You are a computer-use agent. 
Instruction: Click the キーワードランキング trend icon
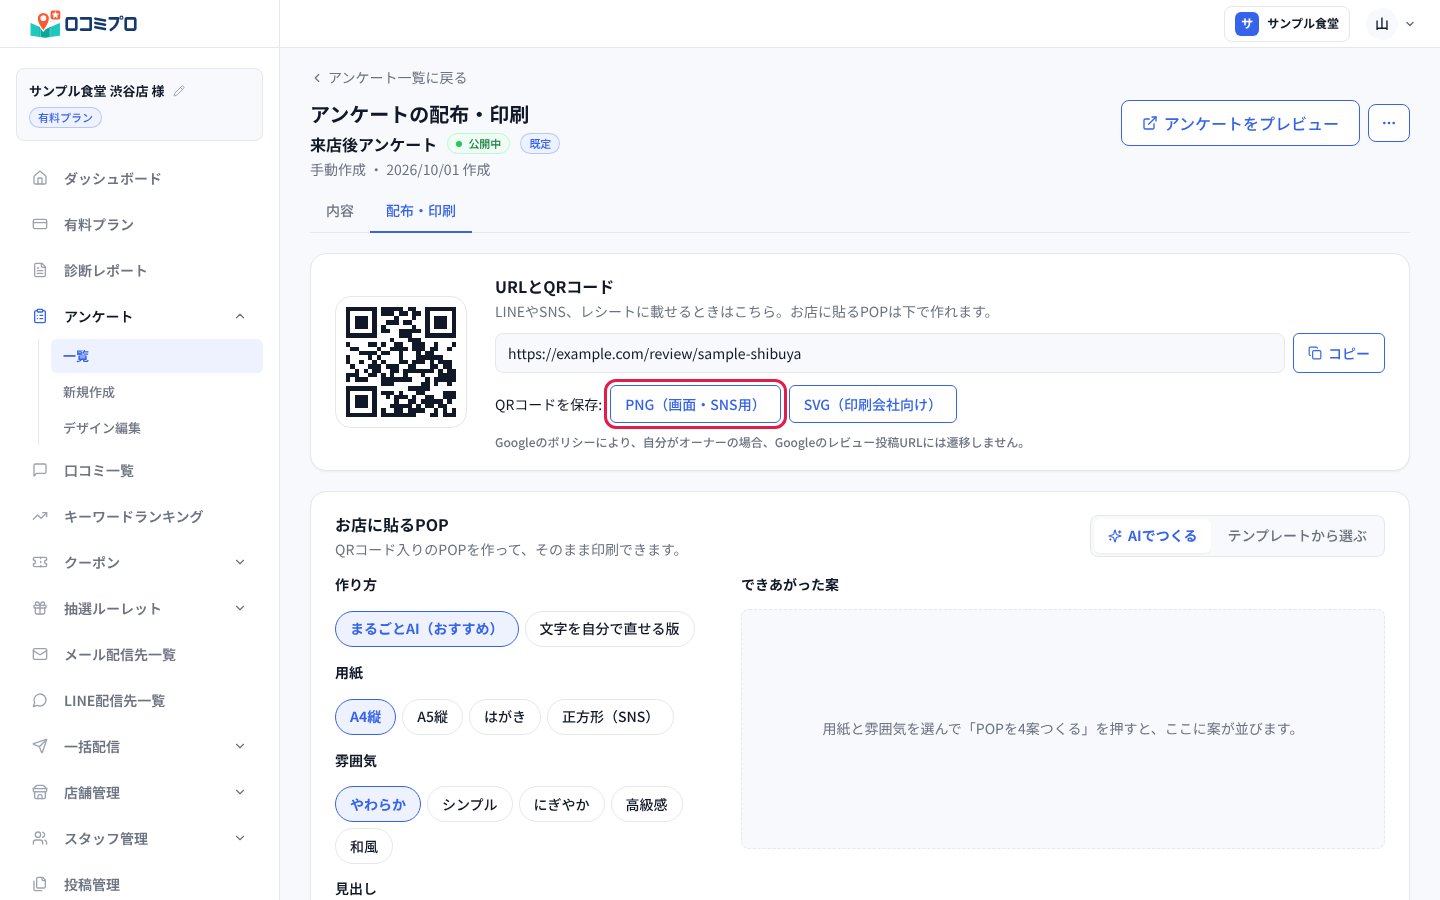40,516
